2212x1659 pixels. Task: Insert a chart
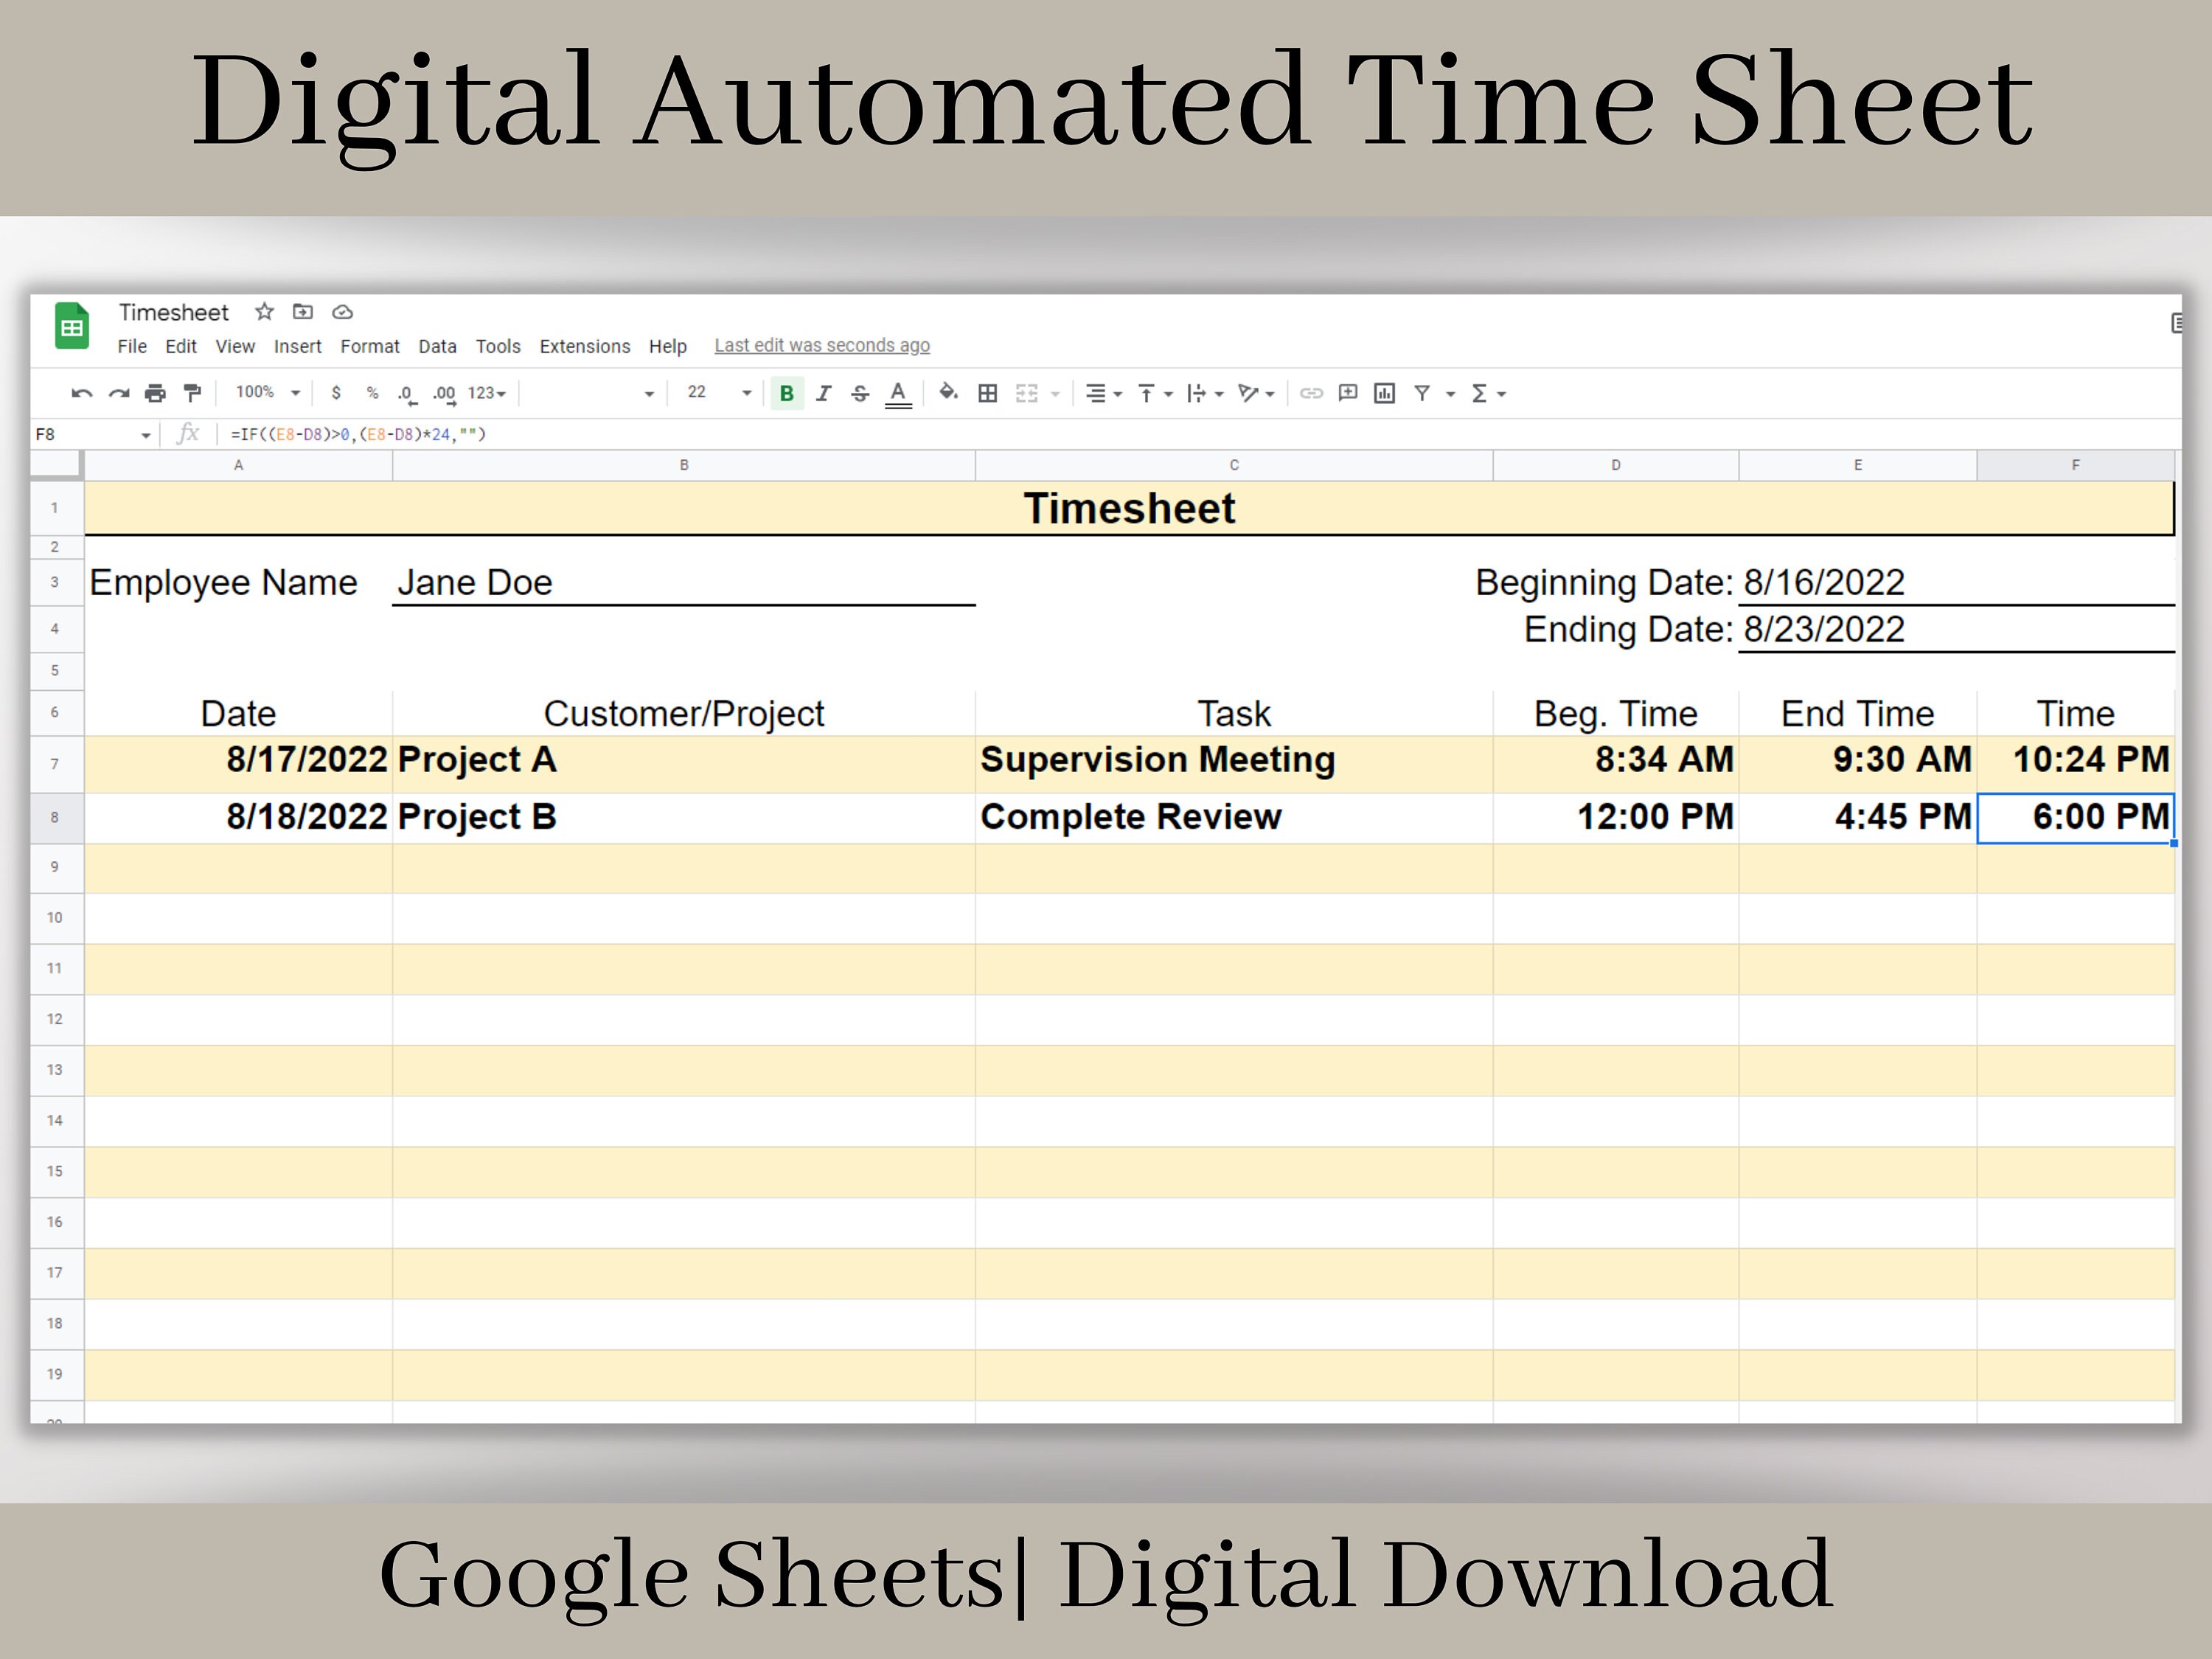point(1384,393)
